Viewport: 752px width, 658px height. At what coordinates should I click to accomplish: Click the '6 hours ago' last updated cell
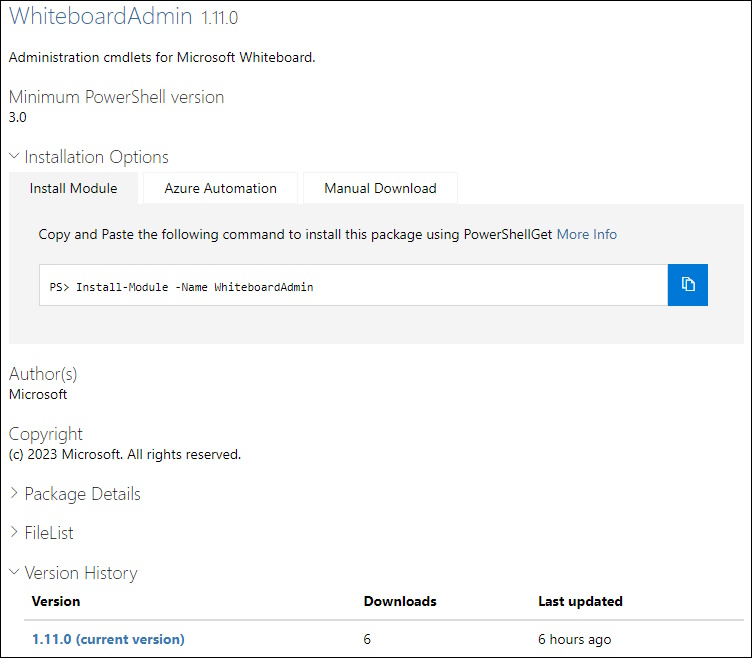click(x=575, y=639)
